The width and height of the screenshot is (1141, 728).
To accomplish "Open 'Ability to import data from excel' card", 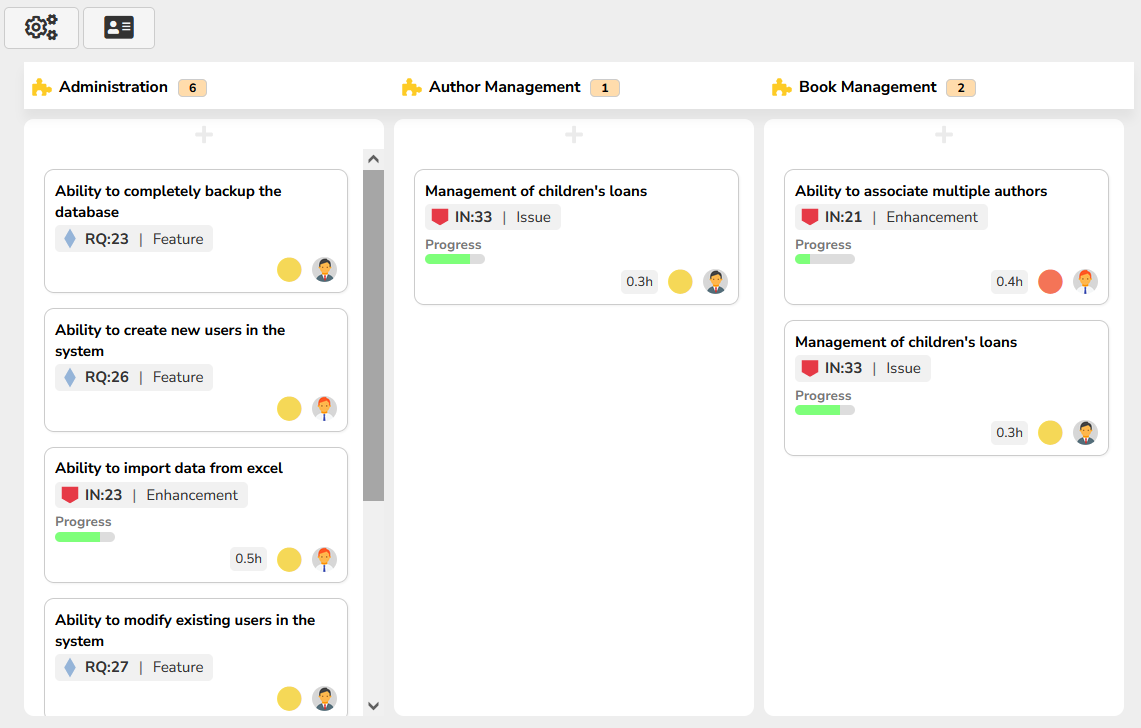I will (x=169, y=468).
